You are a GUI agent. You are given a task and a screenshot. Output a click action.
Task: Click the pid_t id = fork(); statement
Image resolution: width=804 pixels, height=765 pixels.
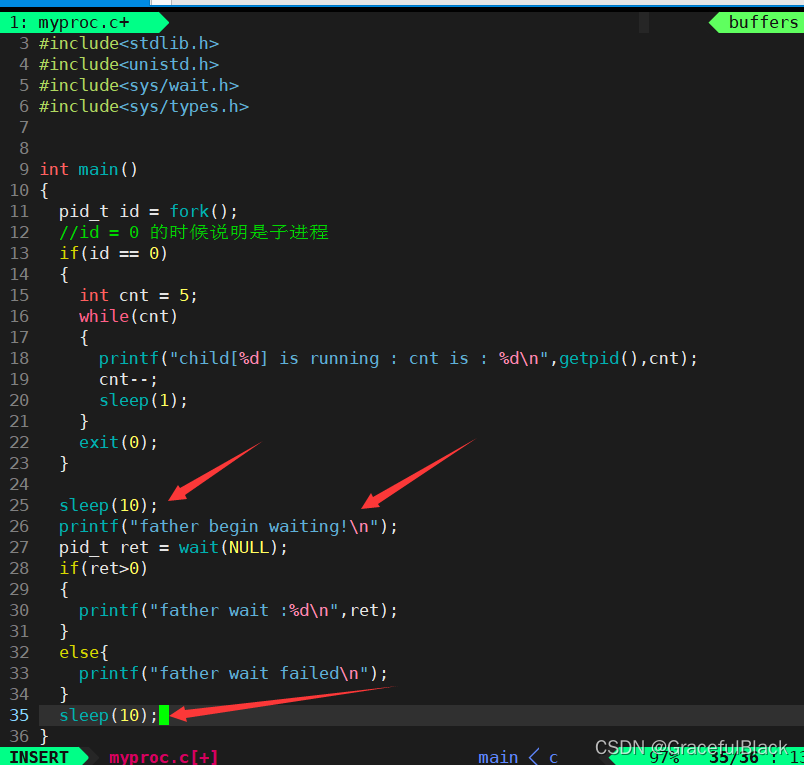[x=148, y=212]
